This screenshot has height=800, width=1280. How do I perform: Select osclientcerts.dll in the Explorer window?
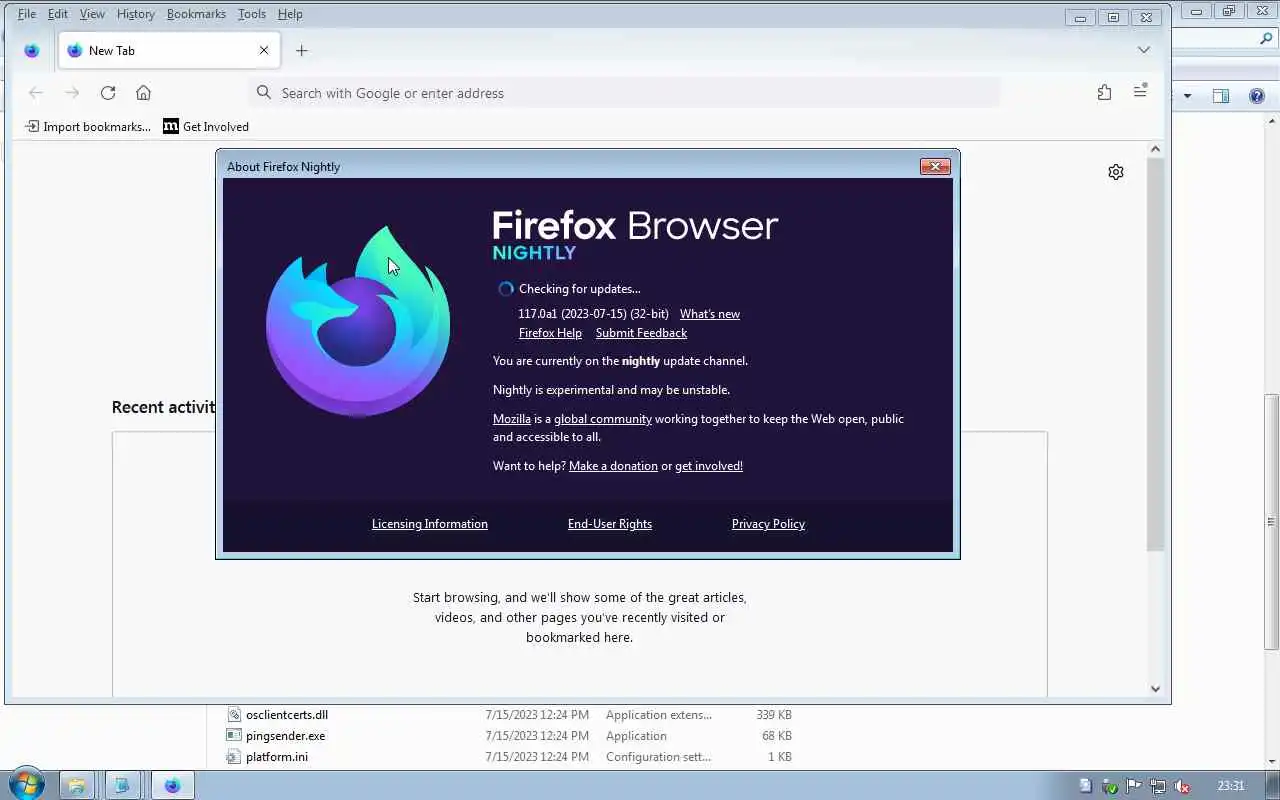pyautogui.click(x=287, y=715)
